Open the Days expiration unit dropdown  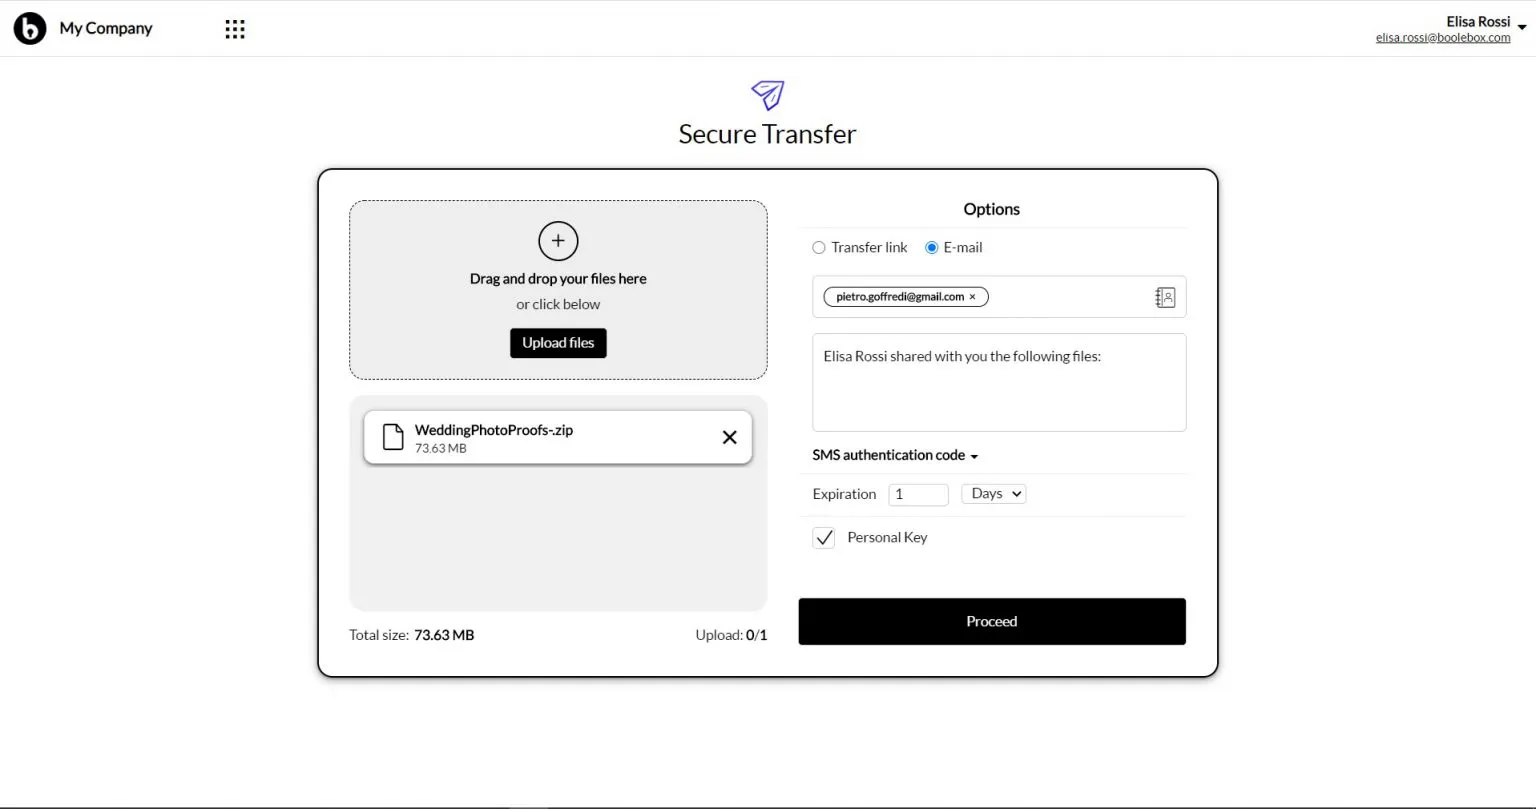[x=994, y=494]
